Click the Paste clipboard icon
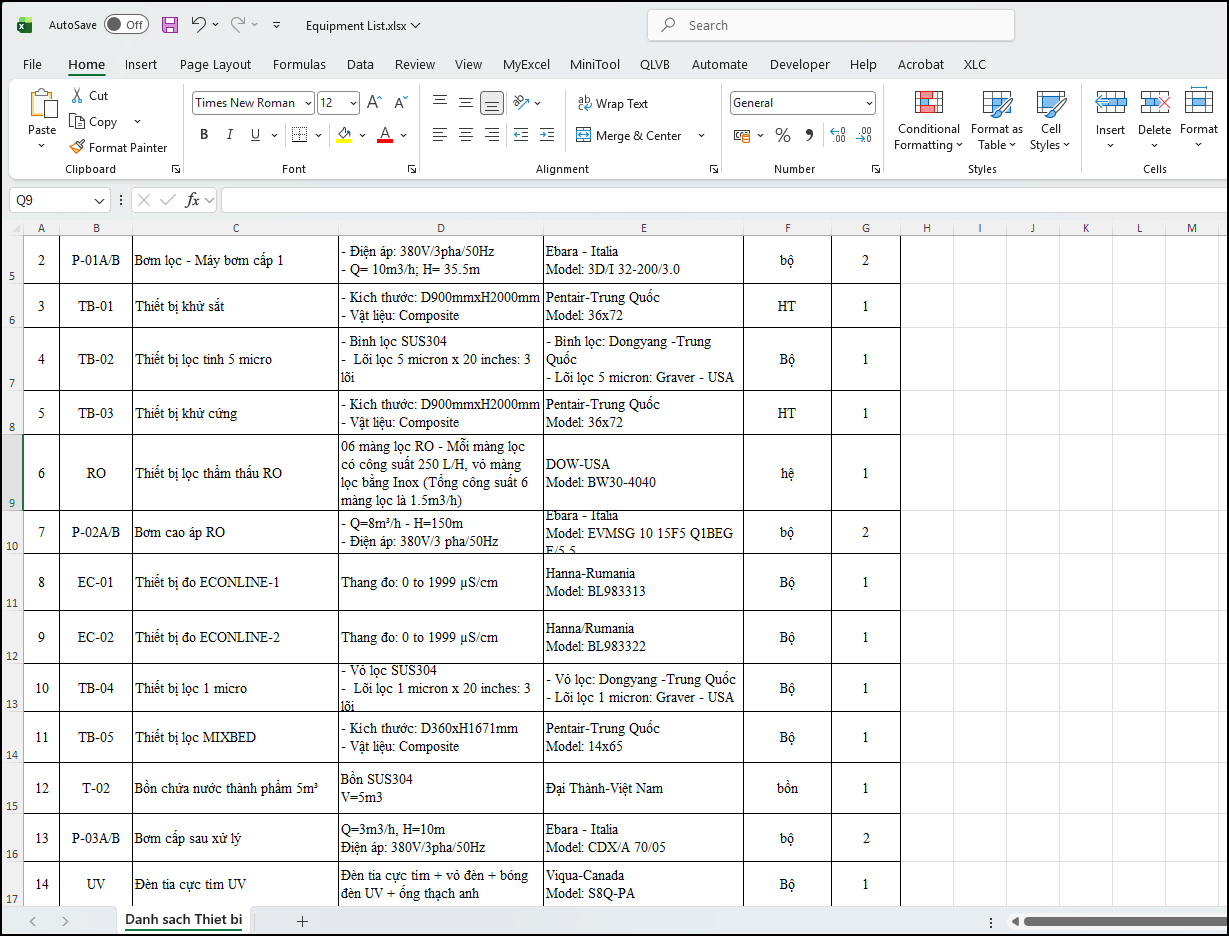This screenshot has height=936, width=1229. [x=42, y=105]
